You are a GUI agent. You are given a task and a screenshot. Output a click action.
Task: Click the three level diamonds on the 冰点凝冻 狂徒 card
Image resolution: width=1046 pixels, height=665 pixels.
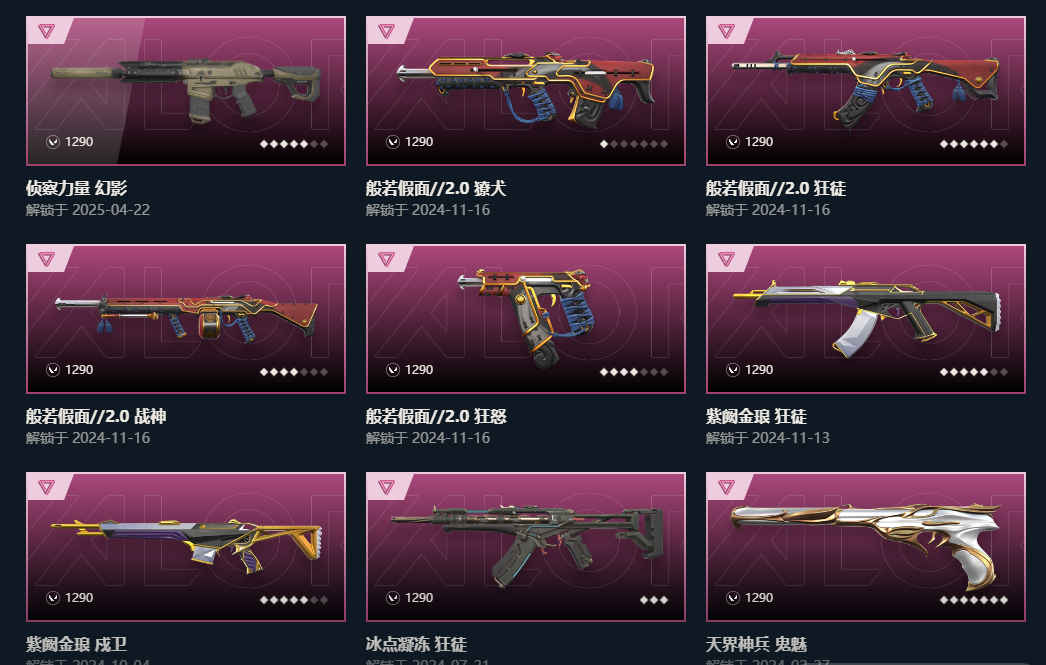654,600
